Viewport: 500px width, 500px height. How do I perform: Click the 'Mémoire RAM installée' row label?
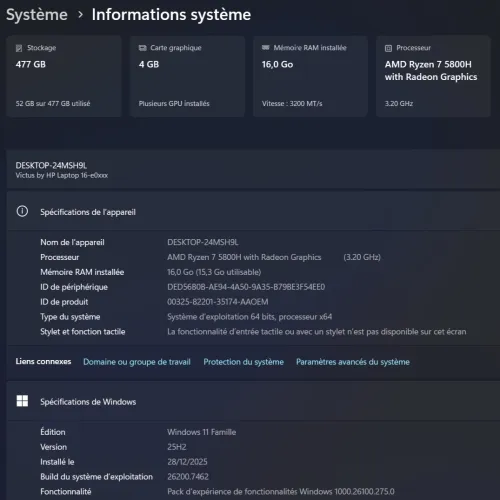point(82,272)
